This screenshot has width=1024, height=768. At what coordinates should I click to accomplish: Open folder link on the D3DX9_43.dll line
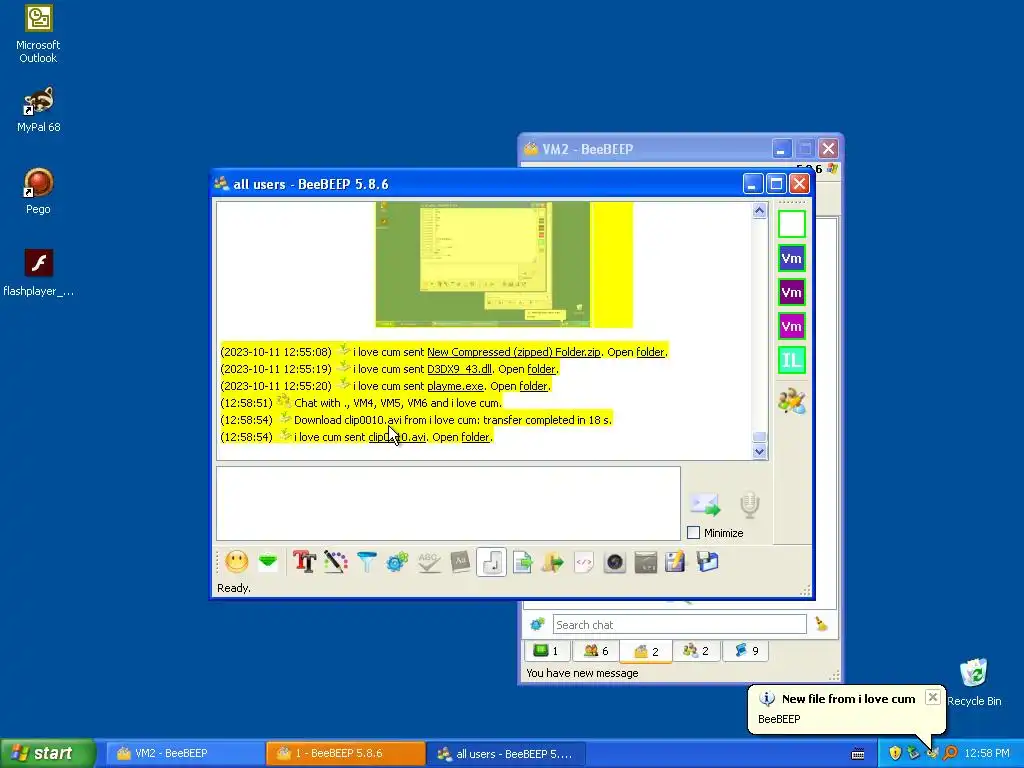541,369
